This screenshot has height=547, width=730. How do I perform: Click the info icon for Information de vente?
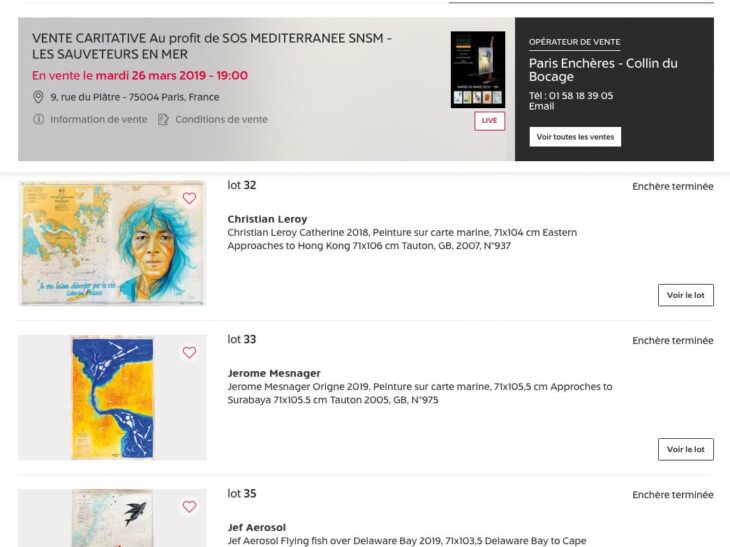[39, 119]
